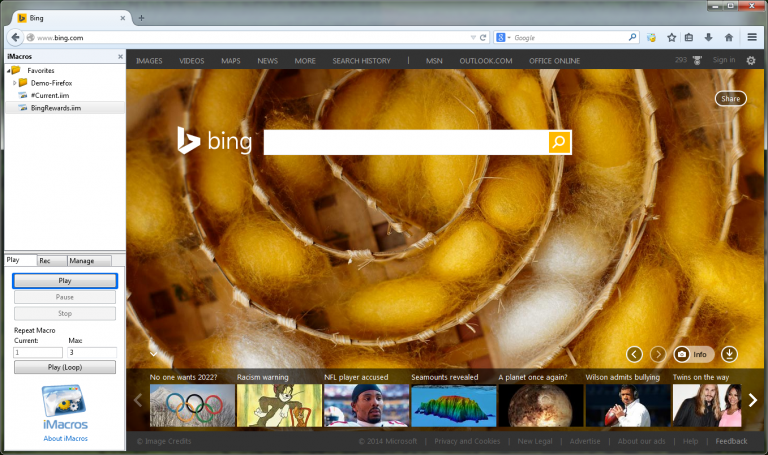The image size is (768, 455).
Task: Click the Bing search text box
Action: (x=406, y=142)
